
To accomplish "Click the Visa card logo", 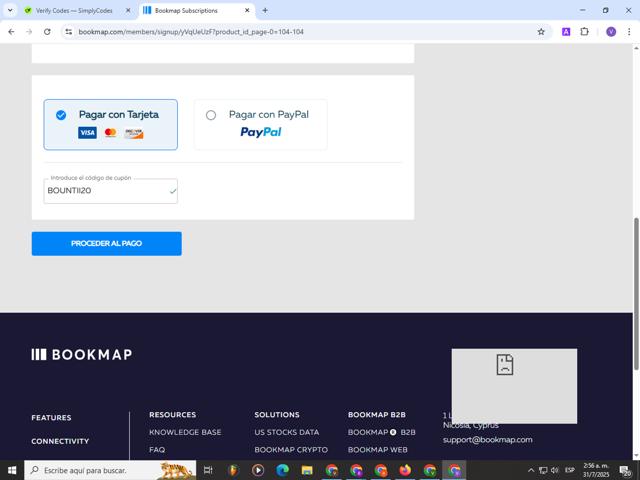I will [x=87, y=133].
